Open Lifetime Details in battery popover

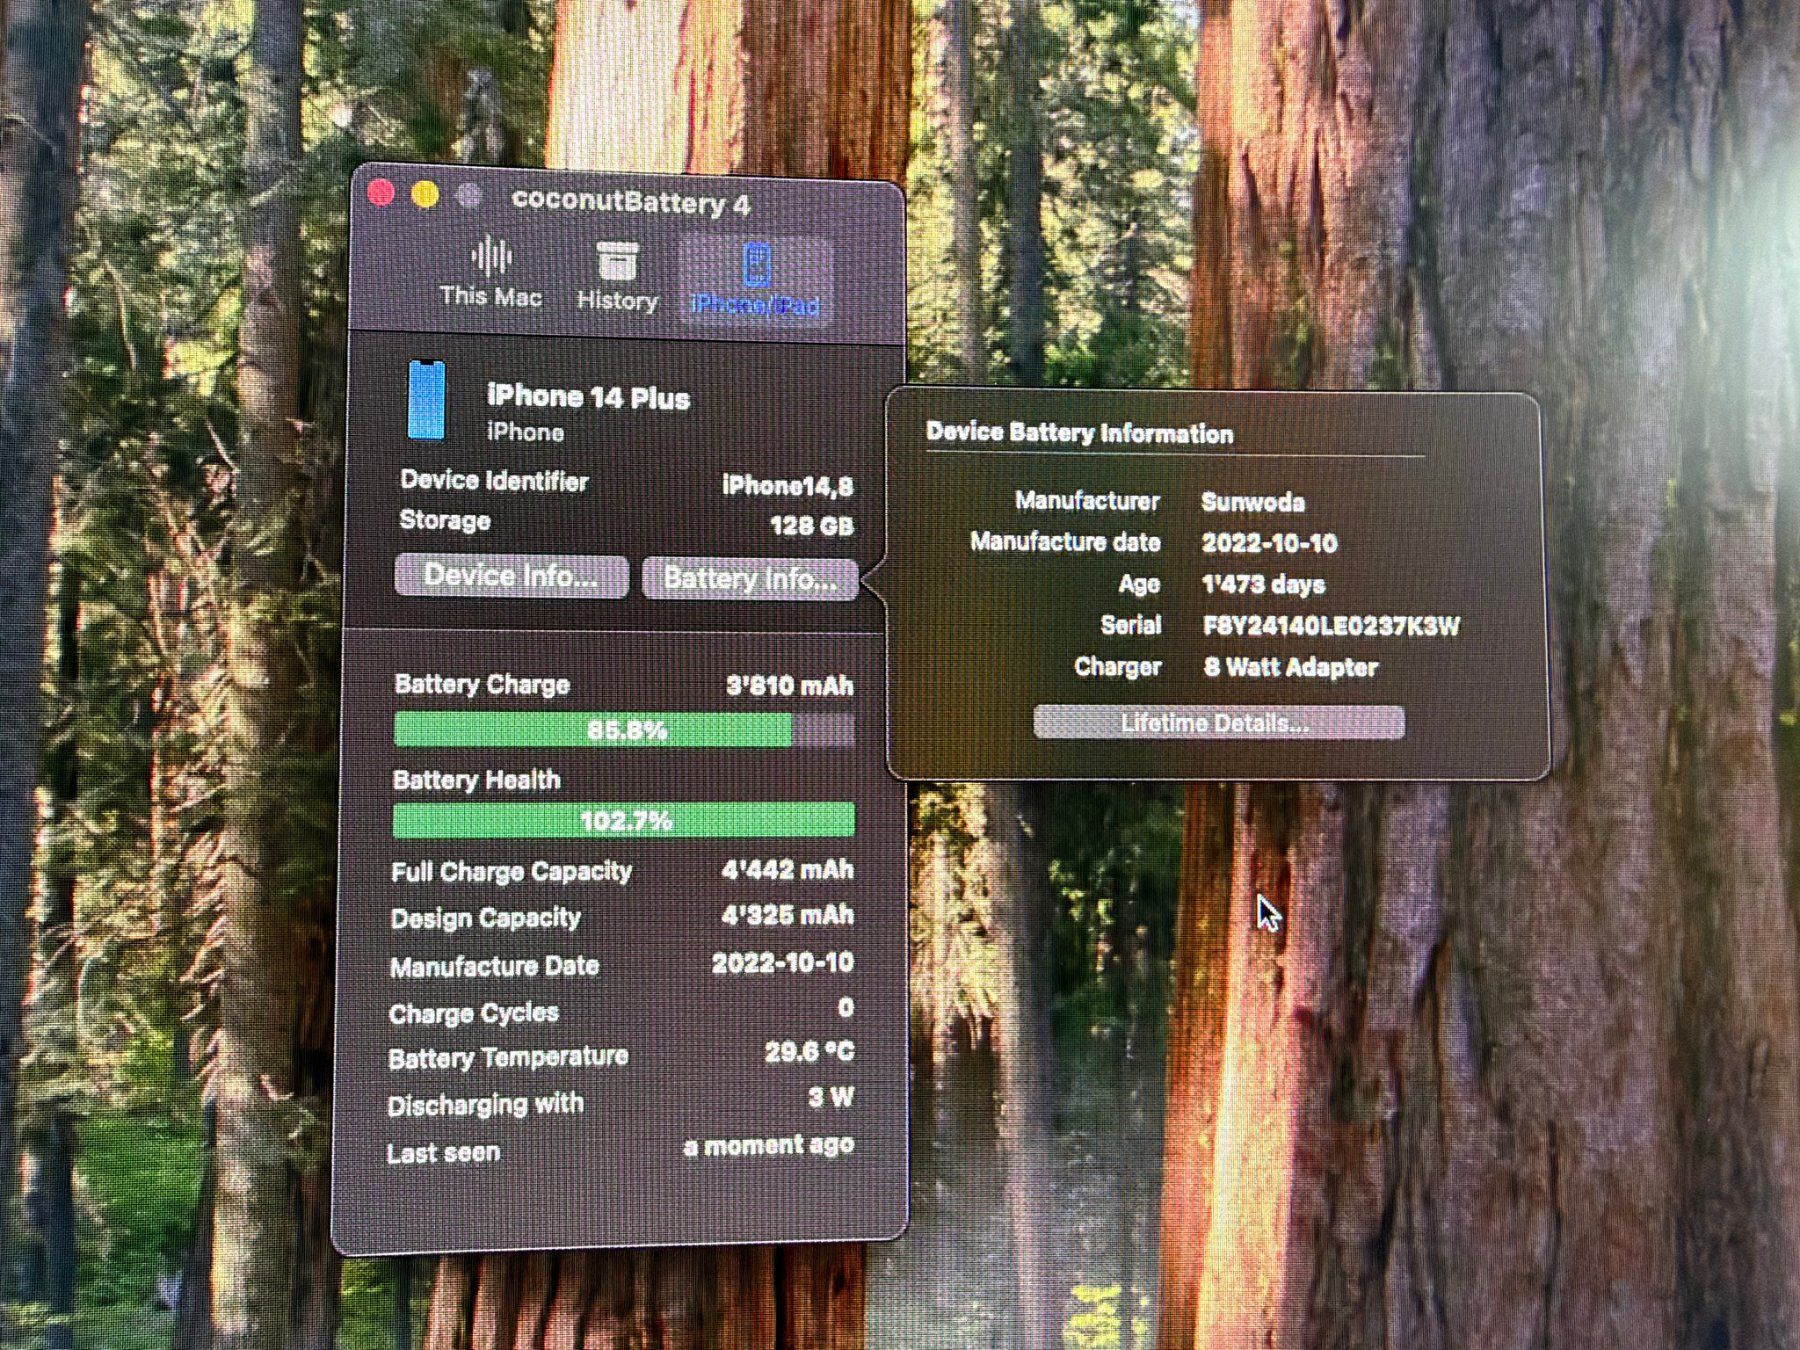click(x=1218, y=722)
